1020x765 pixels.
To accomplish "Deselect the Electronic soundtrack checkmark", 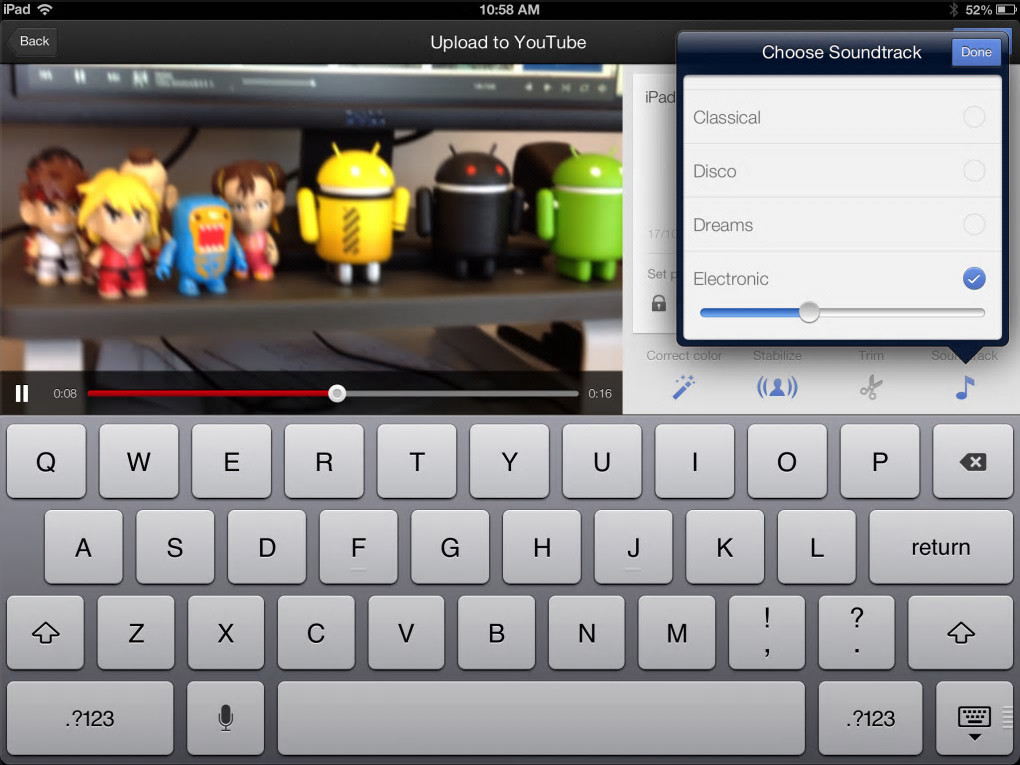I will coord(974,279).
